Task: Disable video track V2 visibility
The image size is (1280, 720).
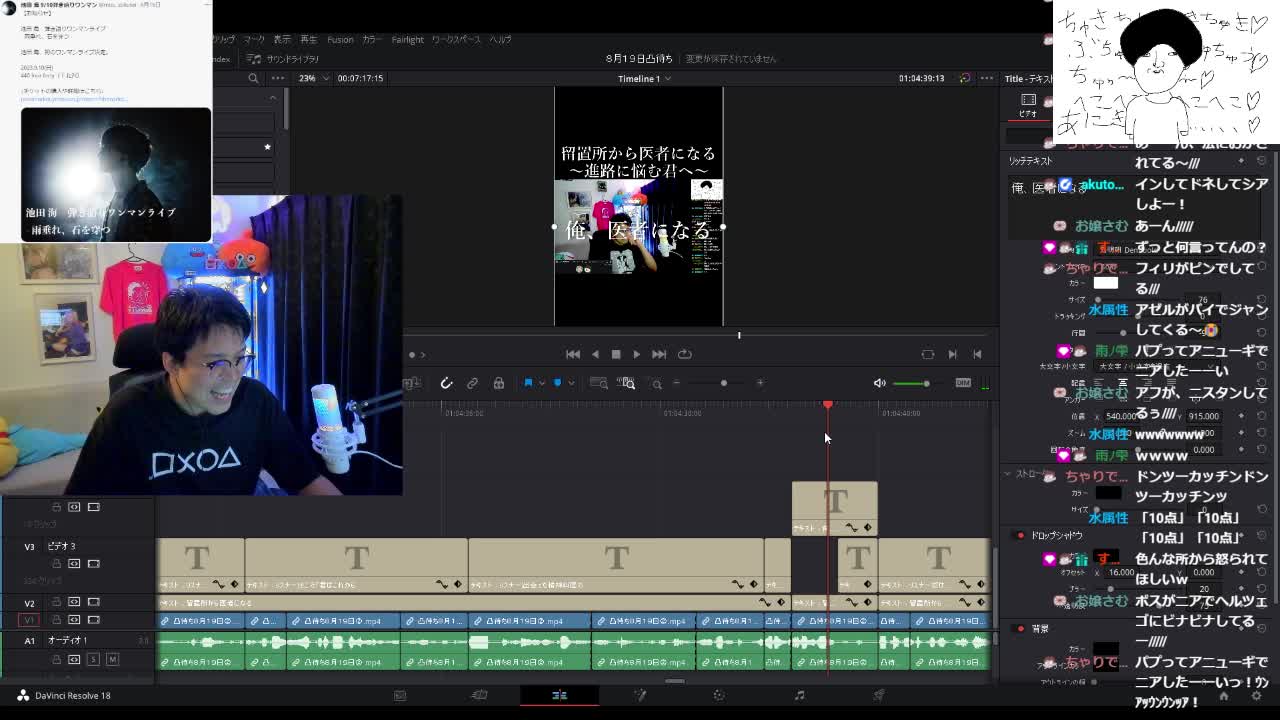Action: [94, 602]
